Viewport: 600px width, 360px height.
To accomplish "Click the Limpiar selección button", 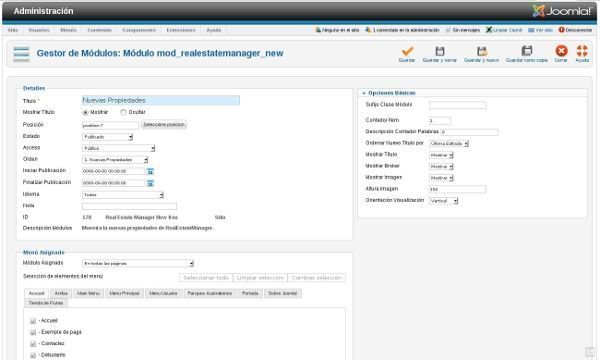I will pyautogui.click(x=260, y=278).
